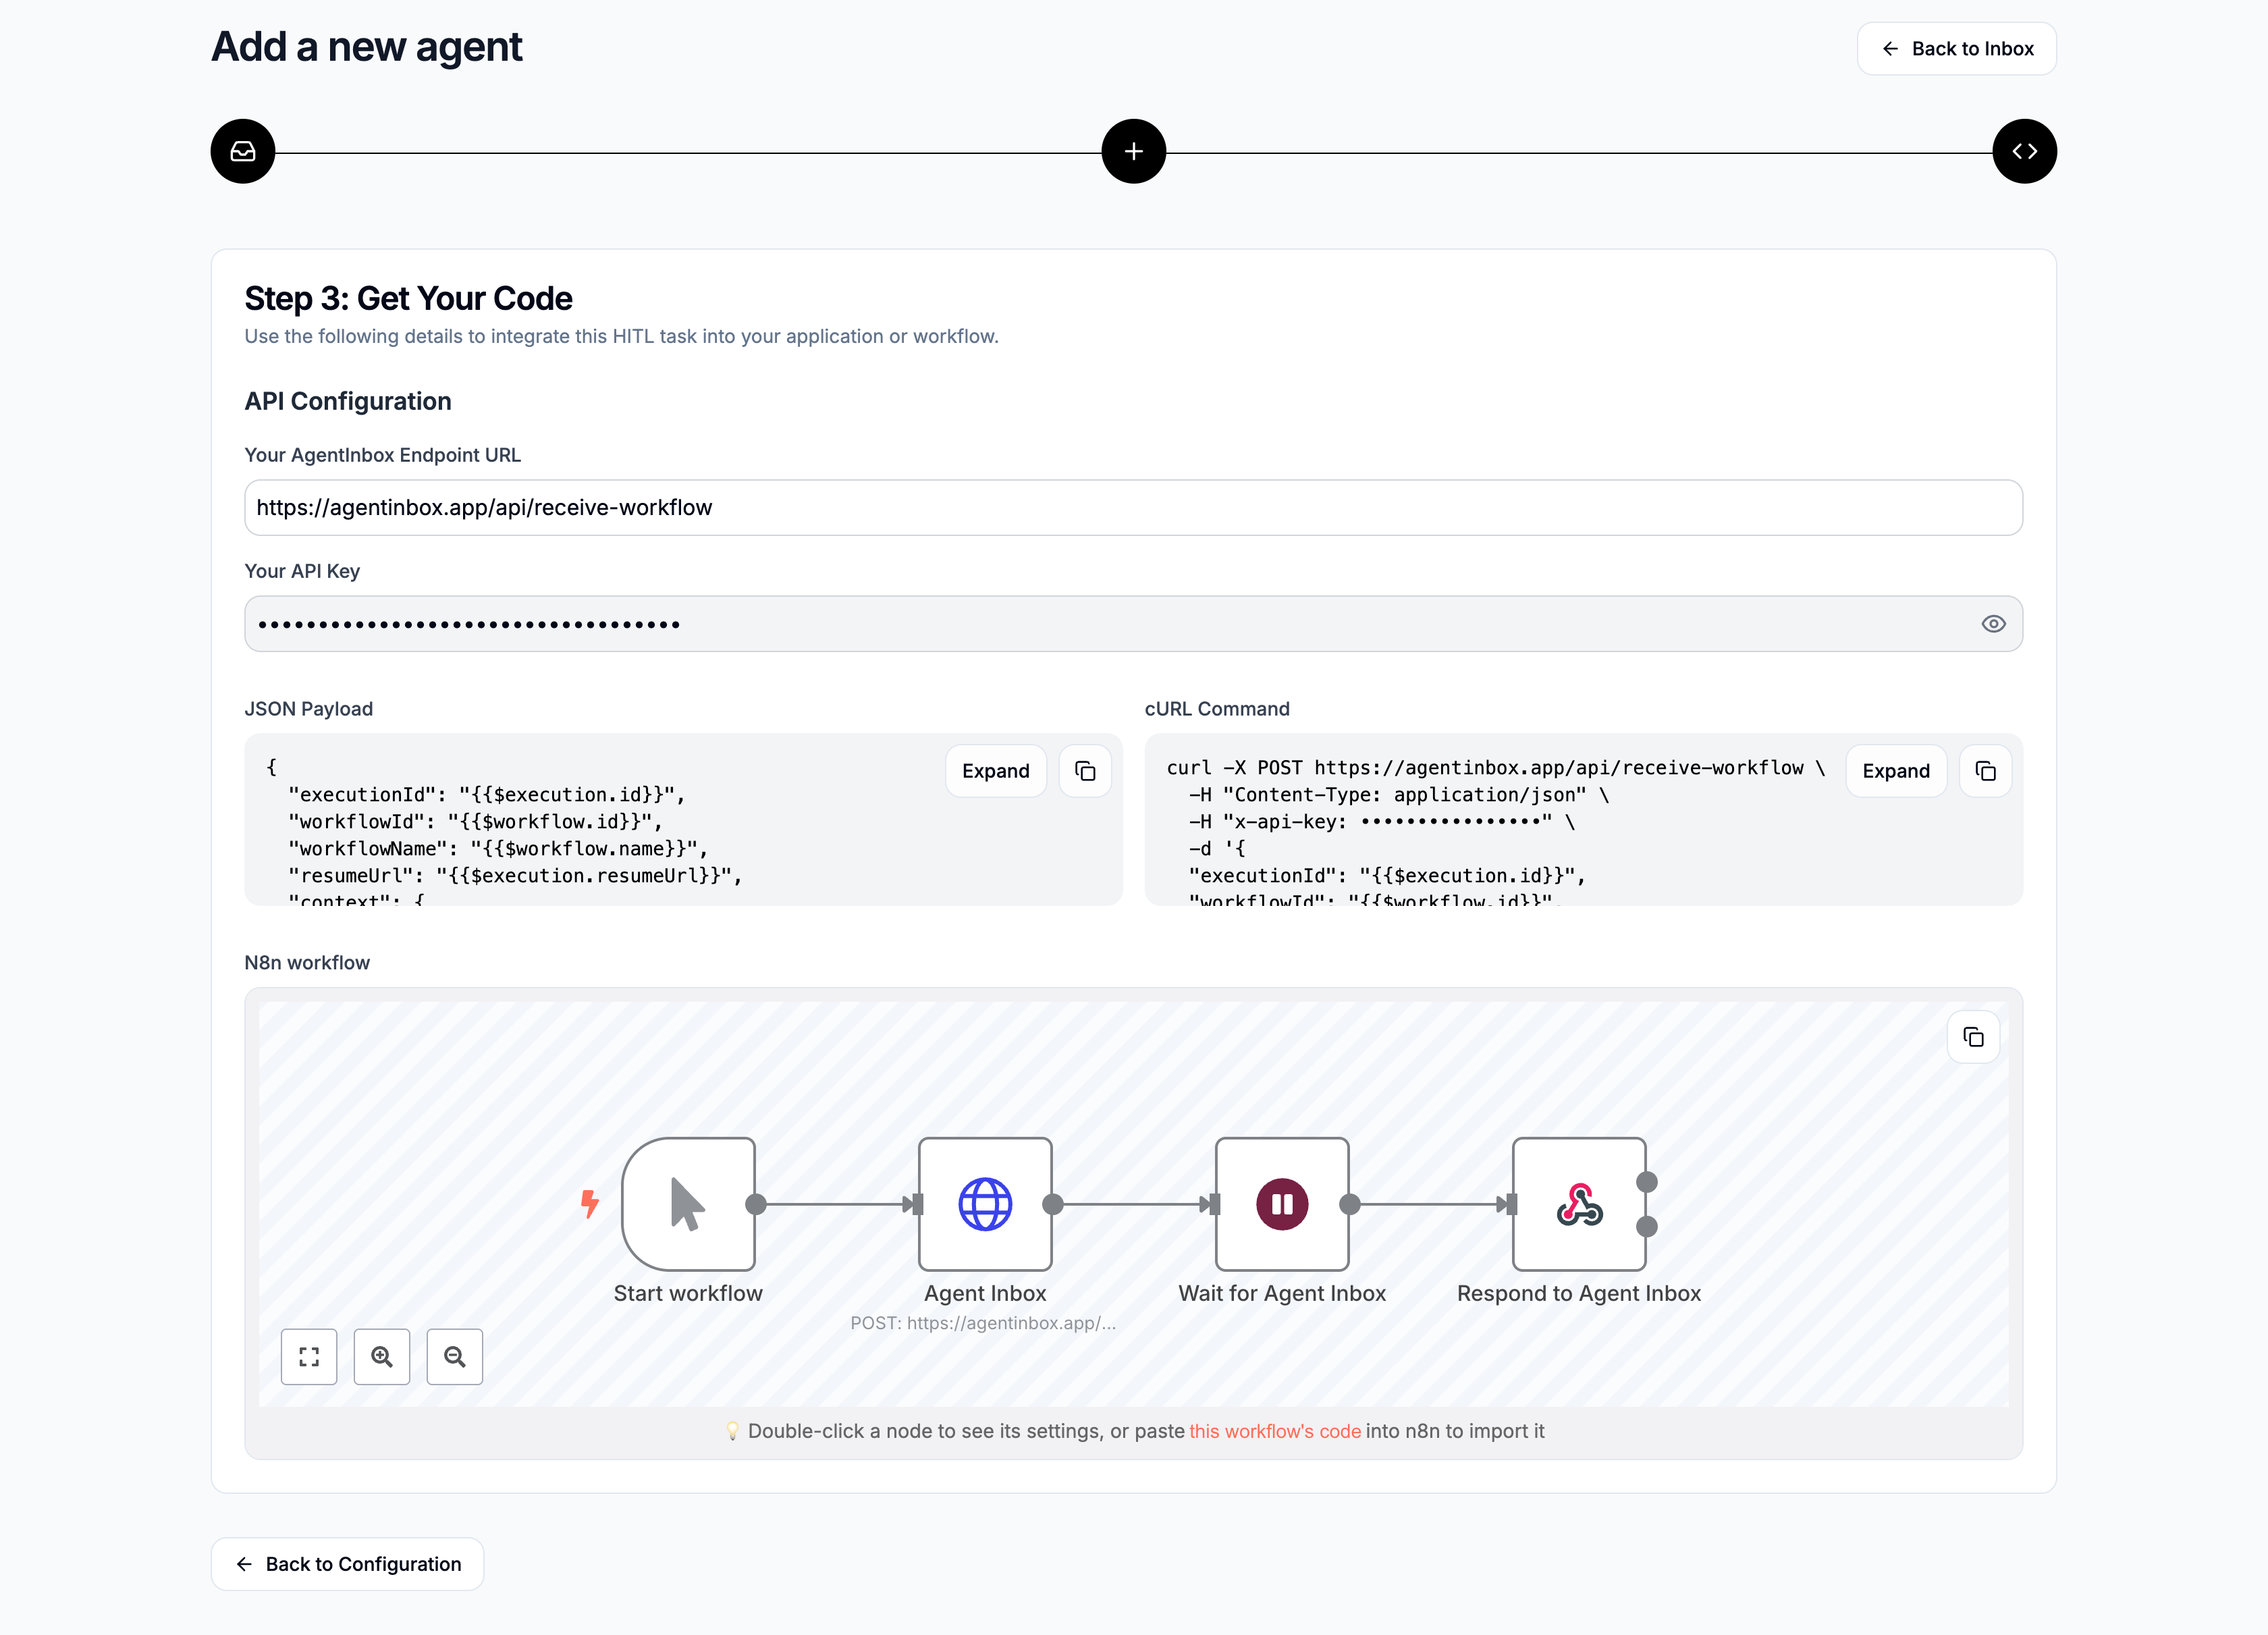This screenshot has width=2268, height=1635.
Task: Copy the n8n workflow code
Action: (x=1973, y=1037)
